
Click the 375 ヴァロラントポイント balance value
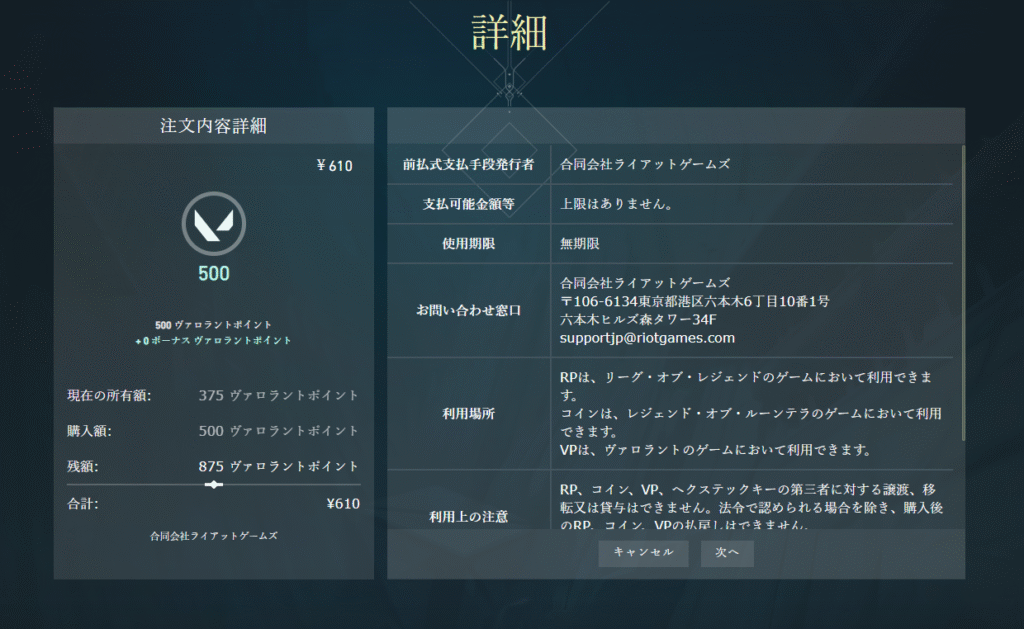[279, 395]
